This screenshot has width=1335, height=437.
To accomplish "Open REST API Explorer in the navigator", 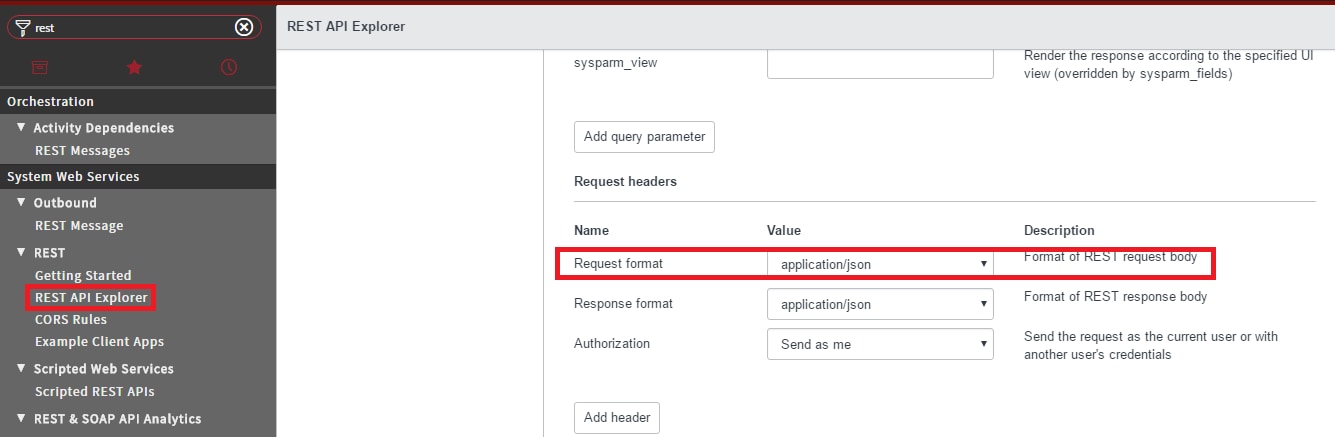I will click(91, 297).
